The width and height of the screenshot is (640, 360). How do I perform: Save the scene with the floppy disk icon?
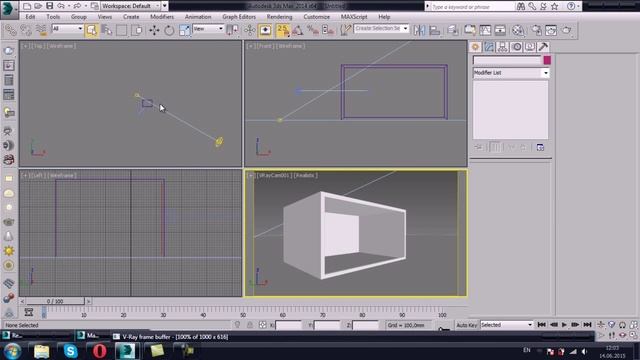pos(49,6)
